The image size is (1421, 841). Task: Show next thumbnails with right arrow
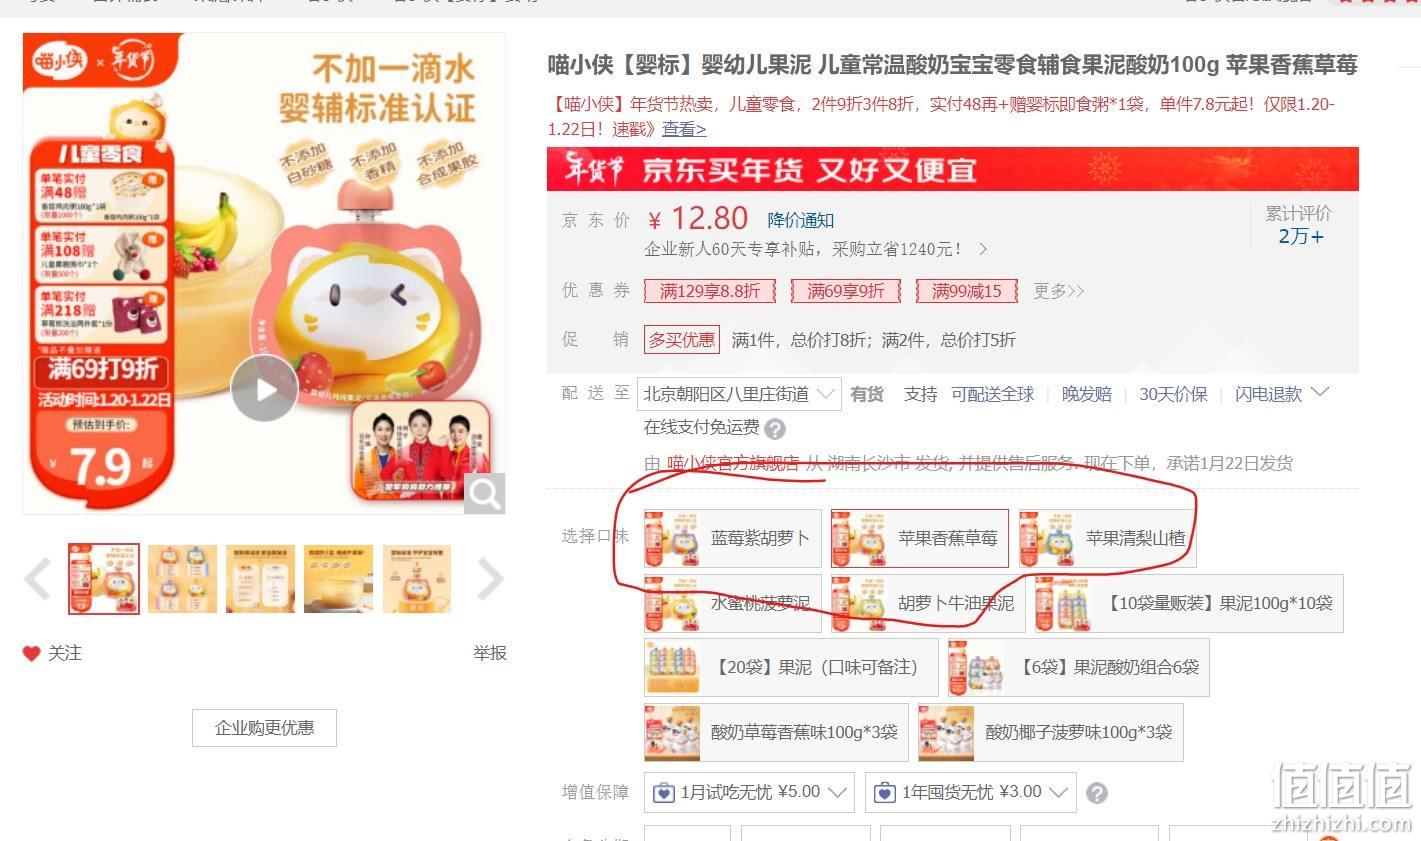click(491, 579)
